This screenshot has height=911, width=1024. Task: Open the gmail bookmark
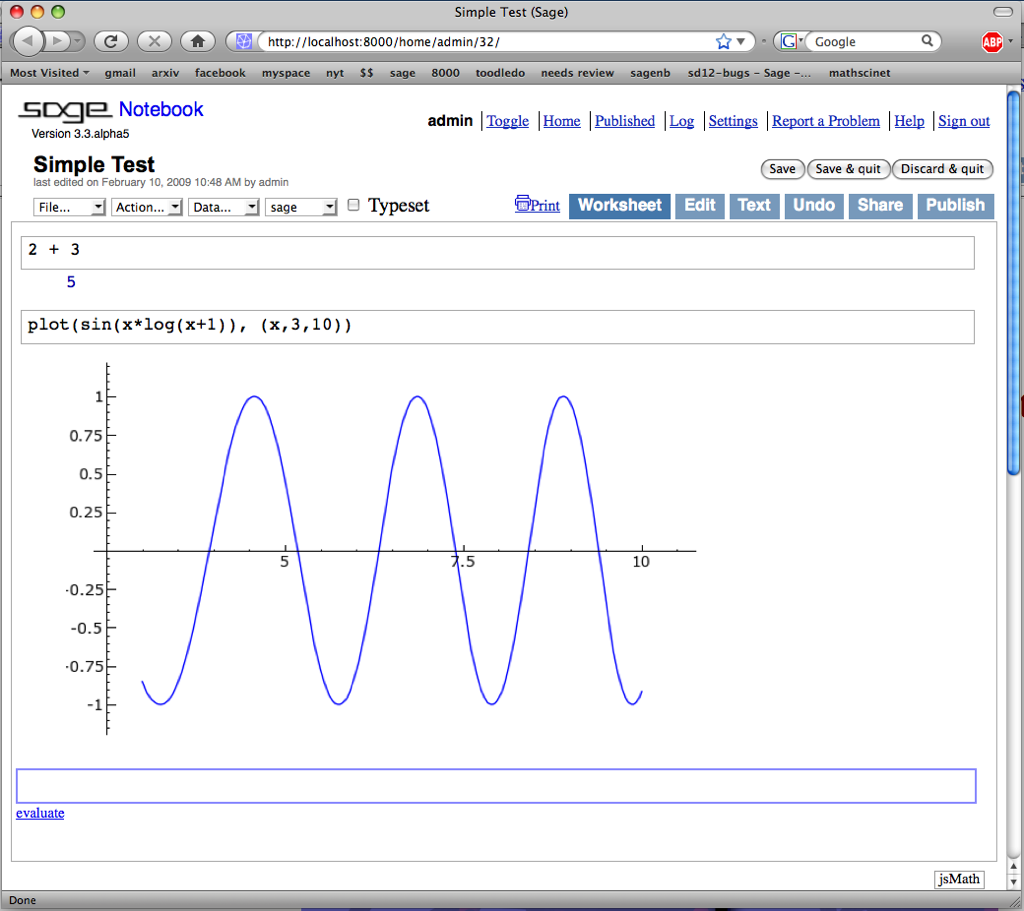[x=120, y=72]
